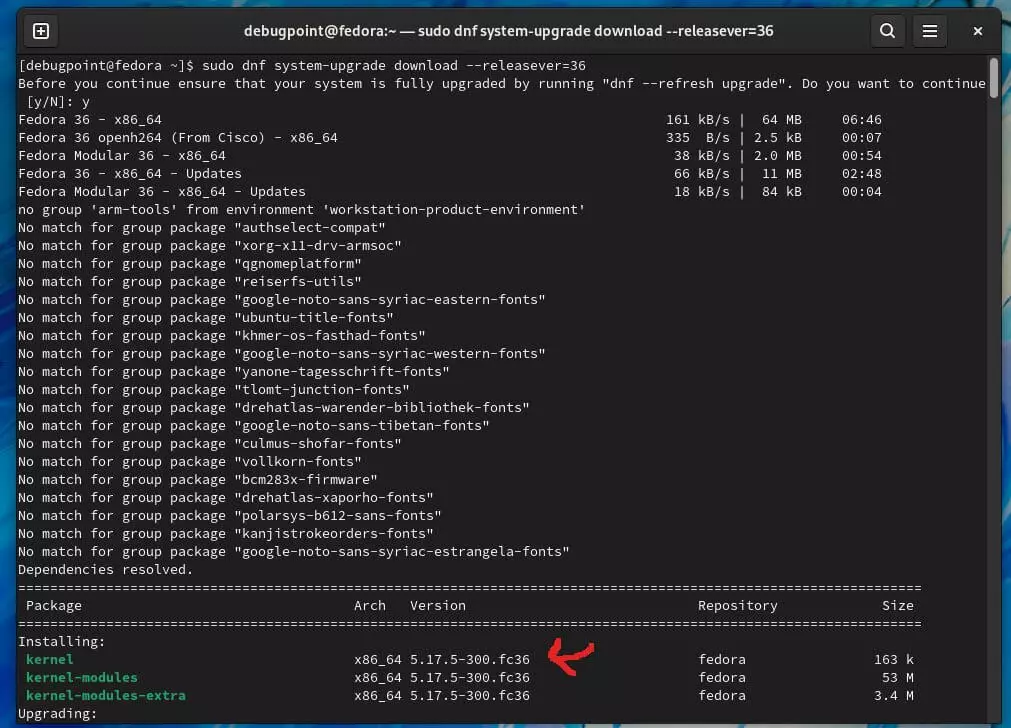Image resolution: width=1011 pixels, height=728 pixels.
Task: Click 'Dependencies resolved.' text
Action: click(105, 570)
